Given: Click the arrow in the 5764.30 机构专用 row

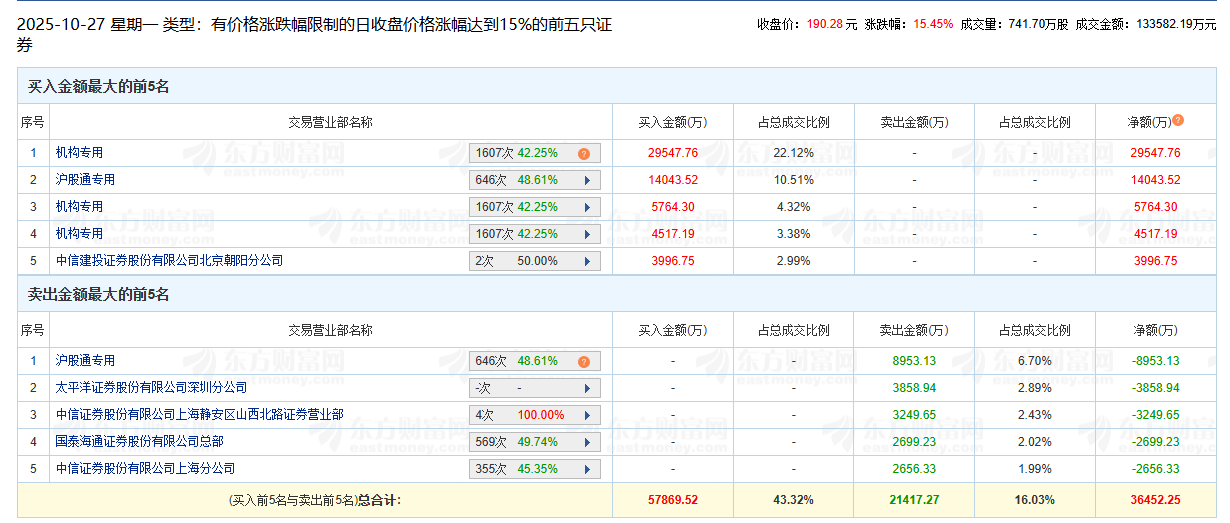Looking at the screenshot, I should point(586,207).
